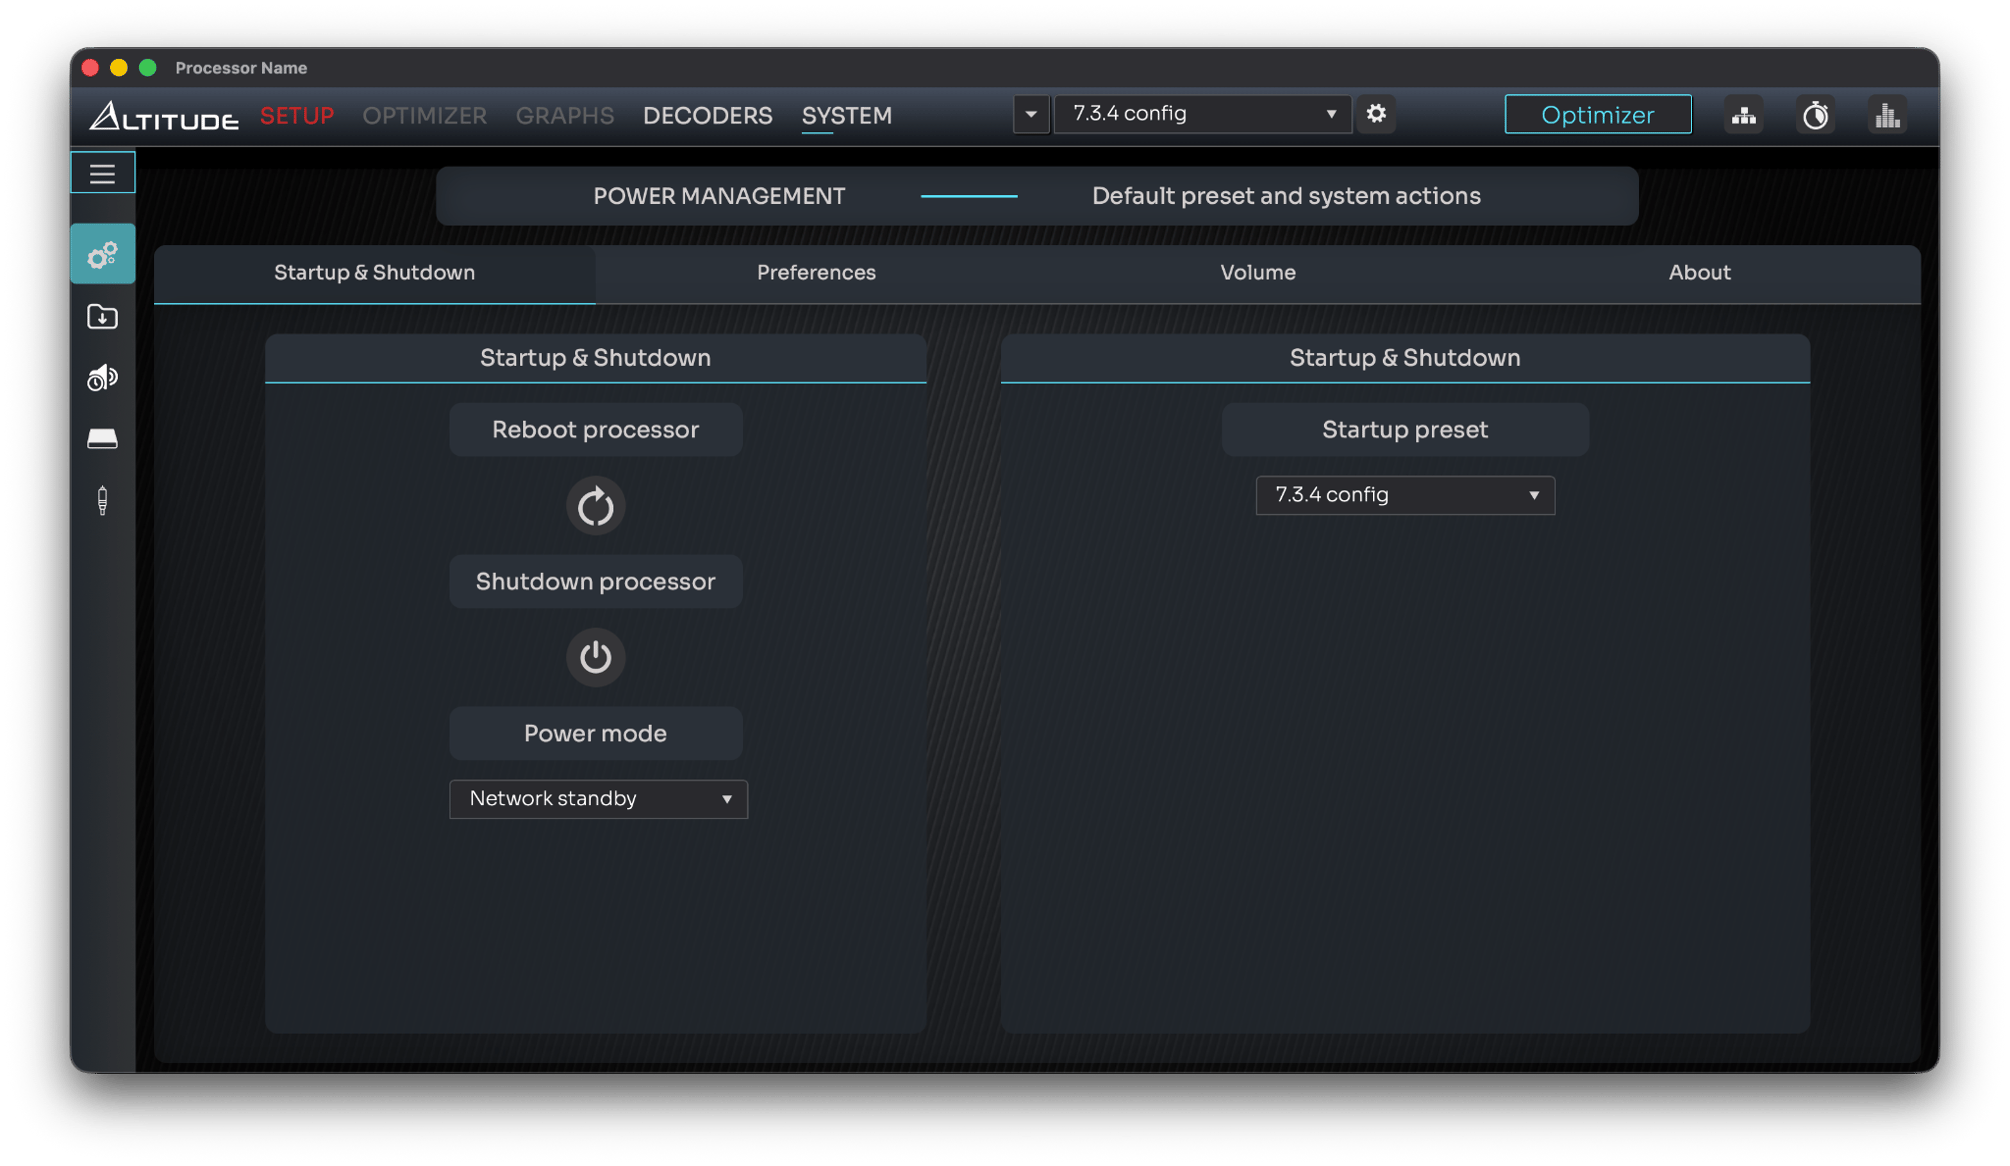Open preset settings gear icon
The height and width of the screenshot is (1166, 2010).
coord(1376,114)
